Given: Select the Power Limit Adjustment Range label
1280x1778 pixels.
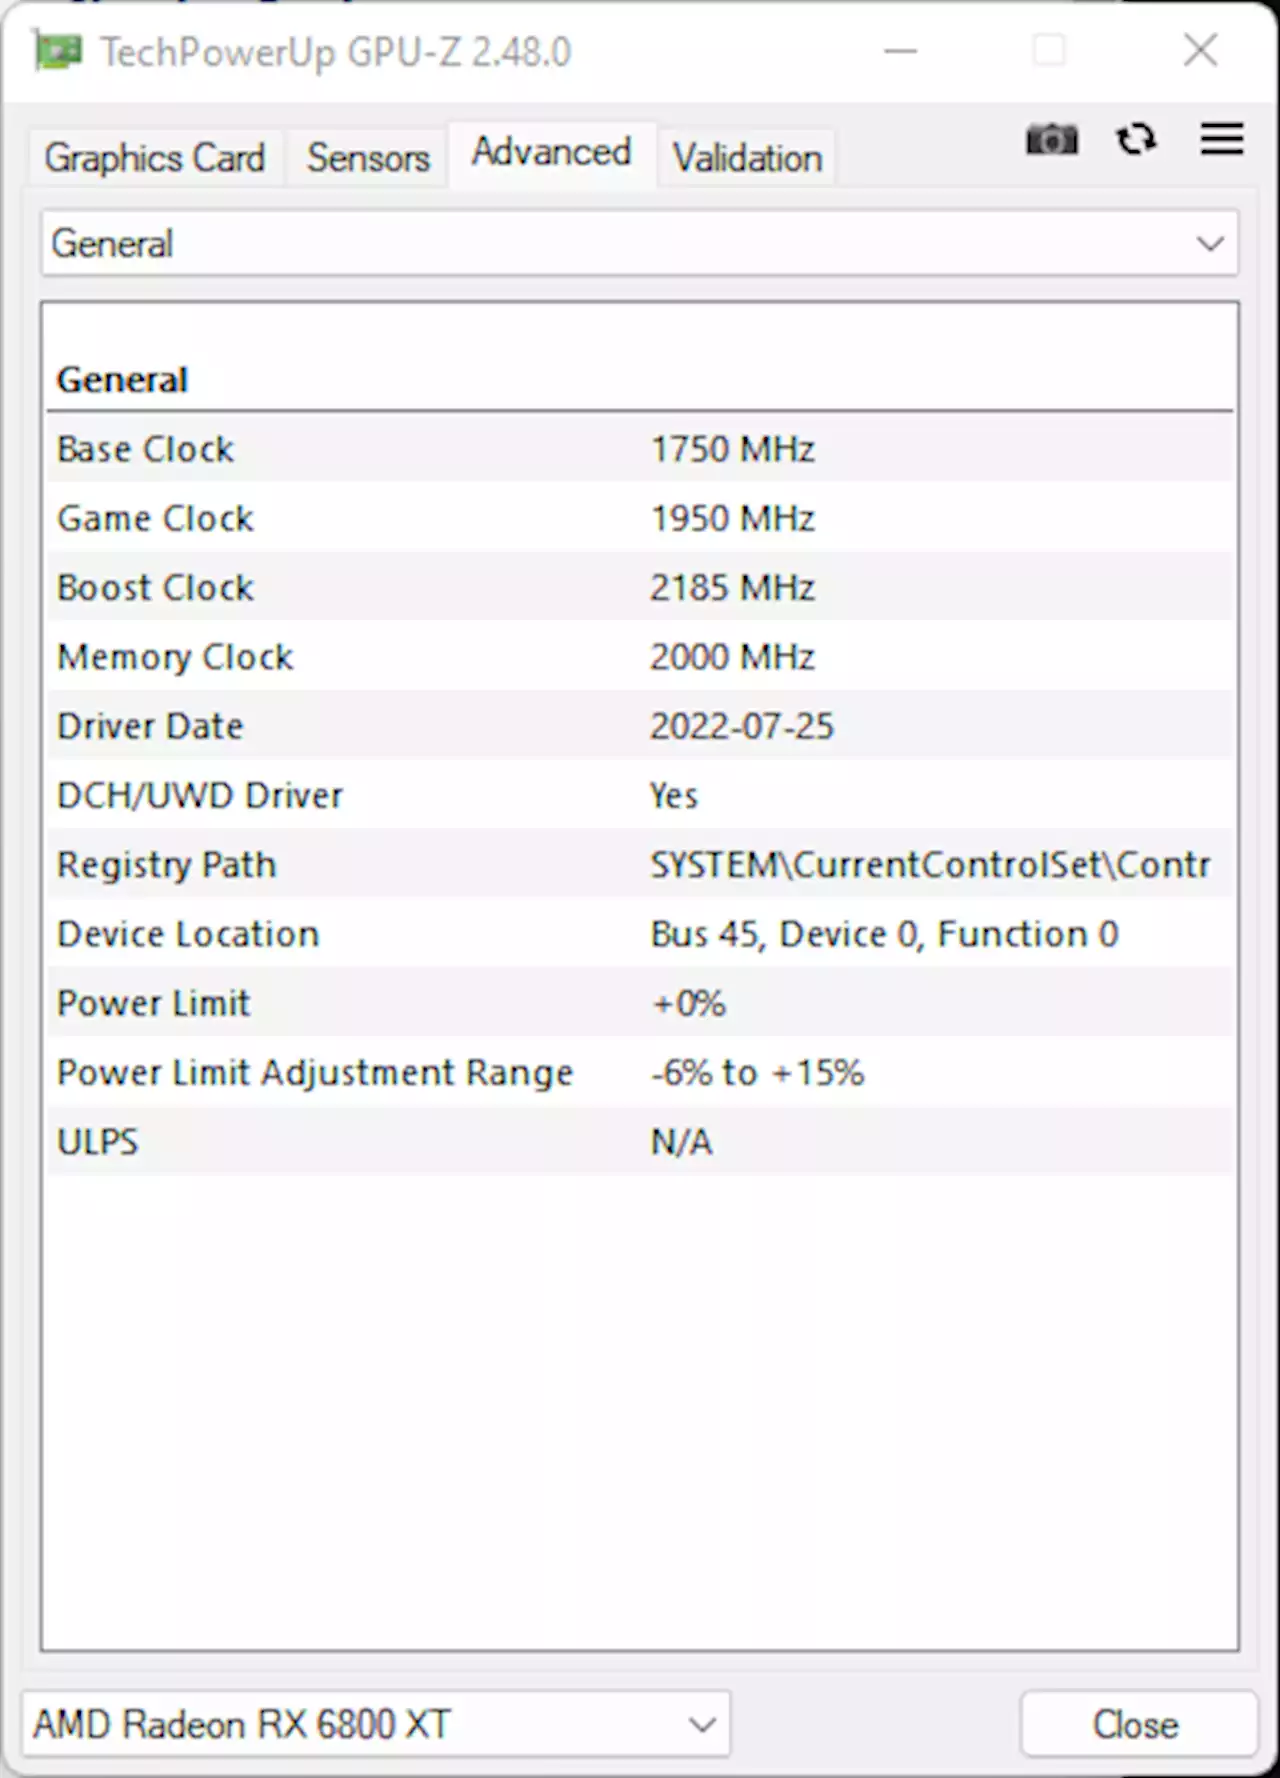Looking at the screenshot, I should (x=315, y=1073).
